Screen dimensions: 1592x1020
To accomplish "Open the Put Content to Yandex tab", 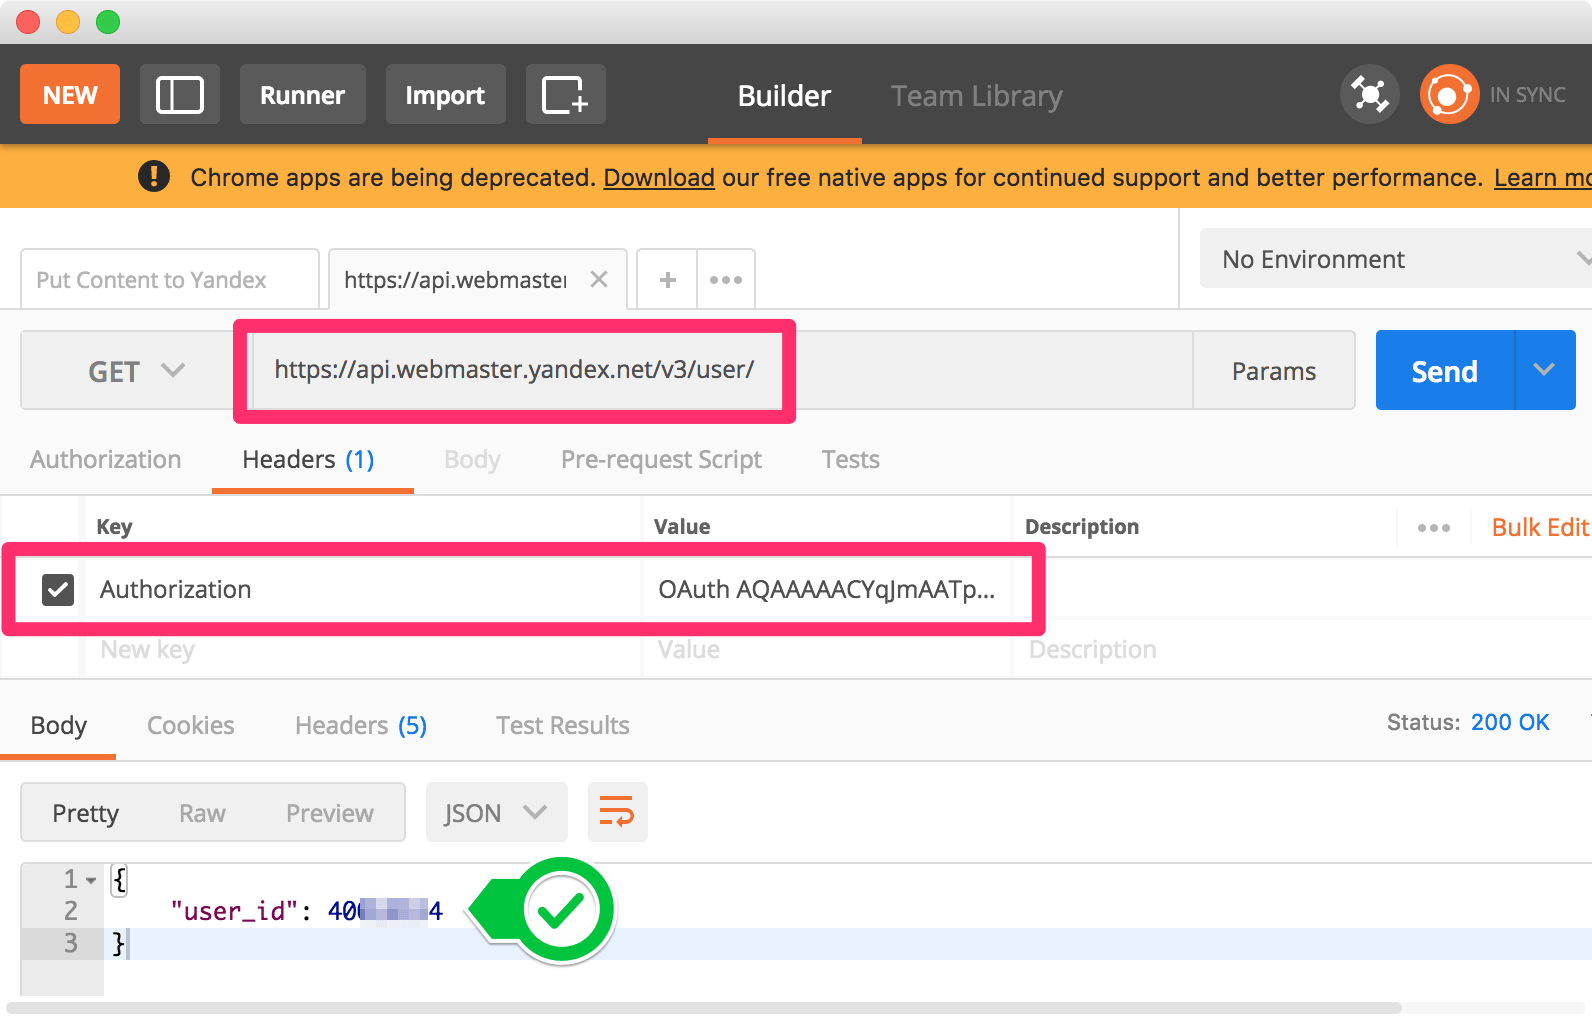I will (x=170, y=280).
